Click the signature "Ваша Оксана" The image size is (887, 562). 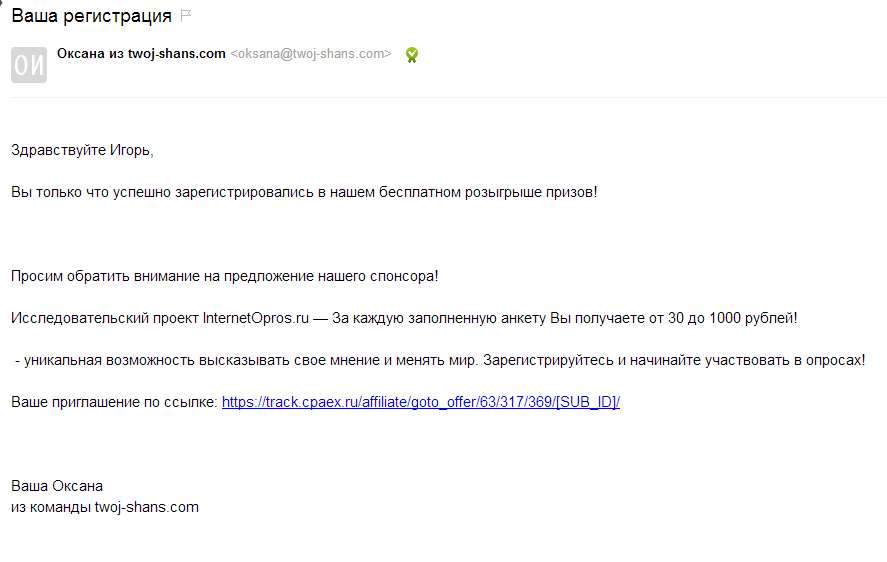(x=57, y=486)
